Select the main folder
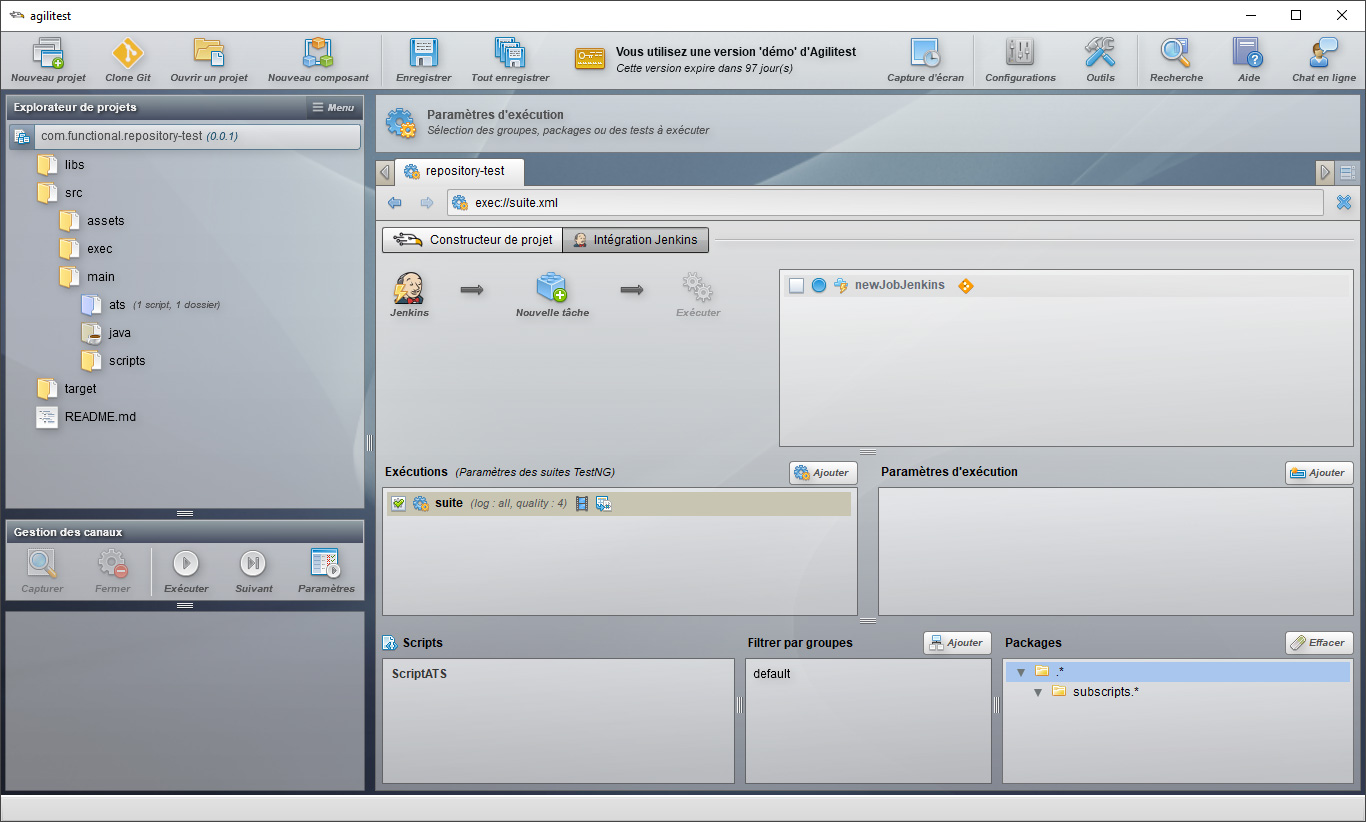 (100, 277)
